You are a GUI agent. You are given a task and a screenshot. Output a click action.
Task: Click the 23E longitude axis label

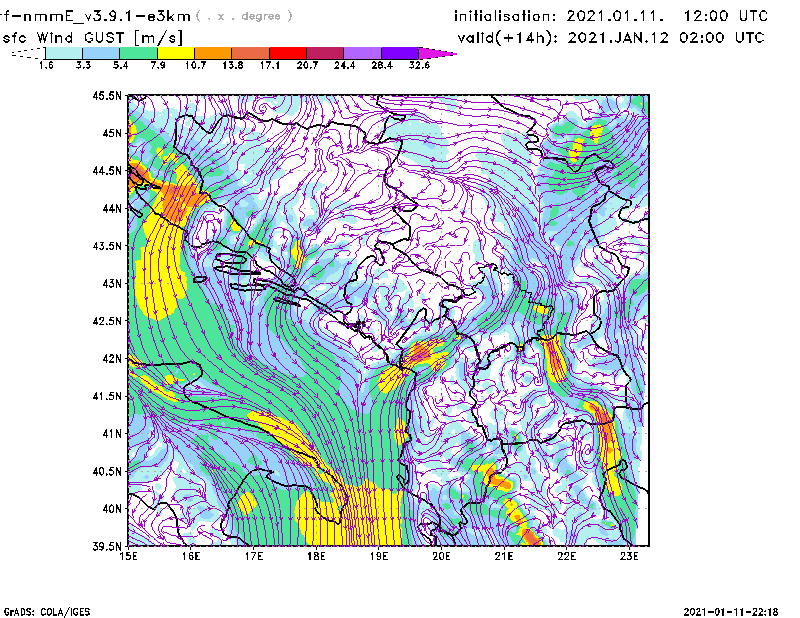[x=629, y=558]
